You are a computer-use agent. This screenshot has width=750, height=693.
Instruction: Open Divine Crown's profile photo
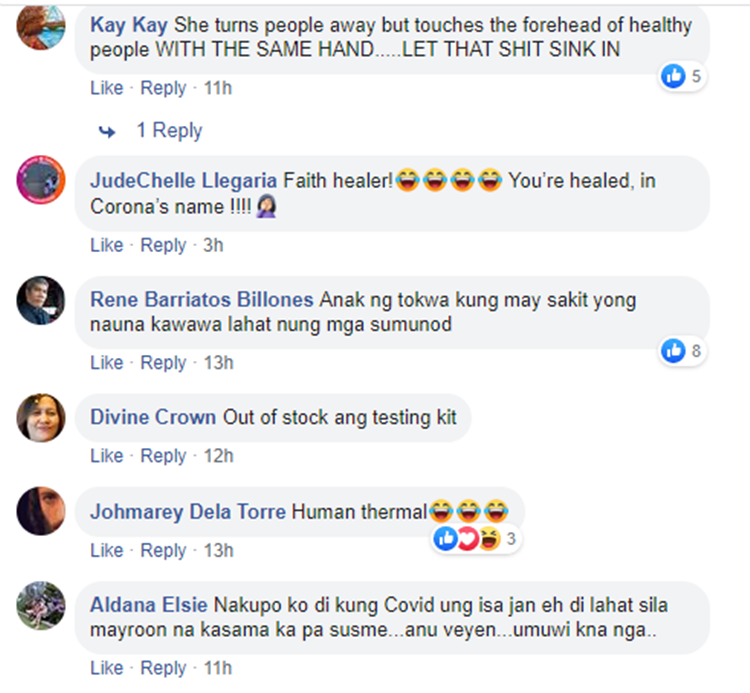click(x=41, y=418)
